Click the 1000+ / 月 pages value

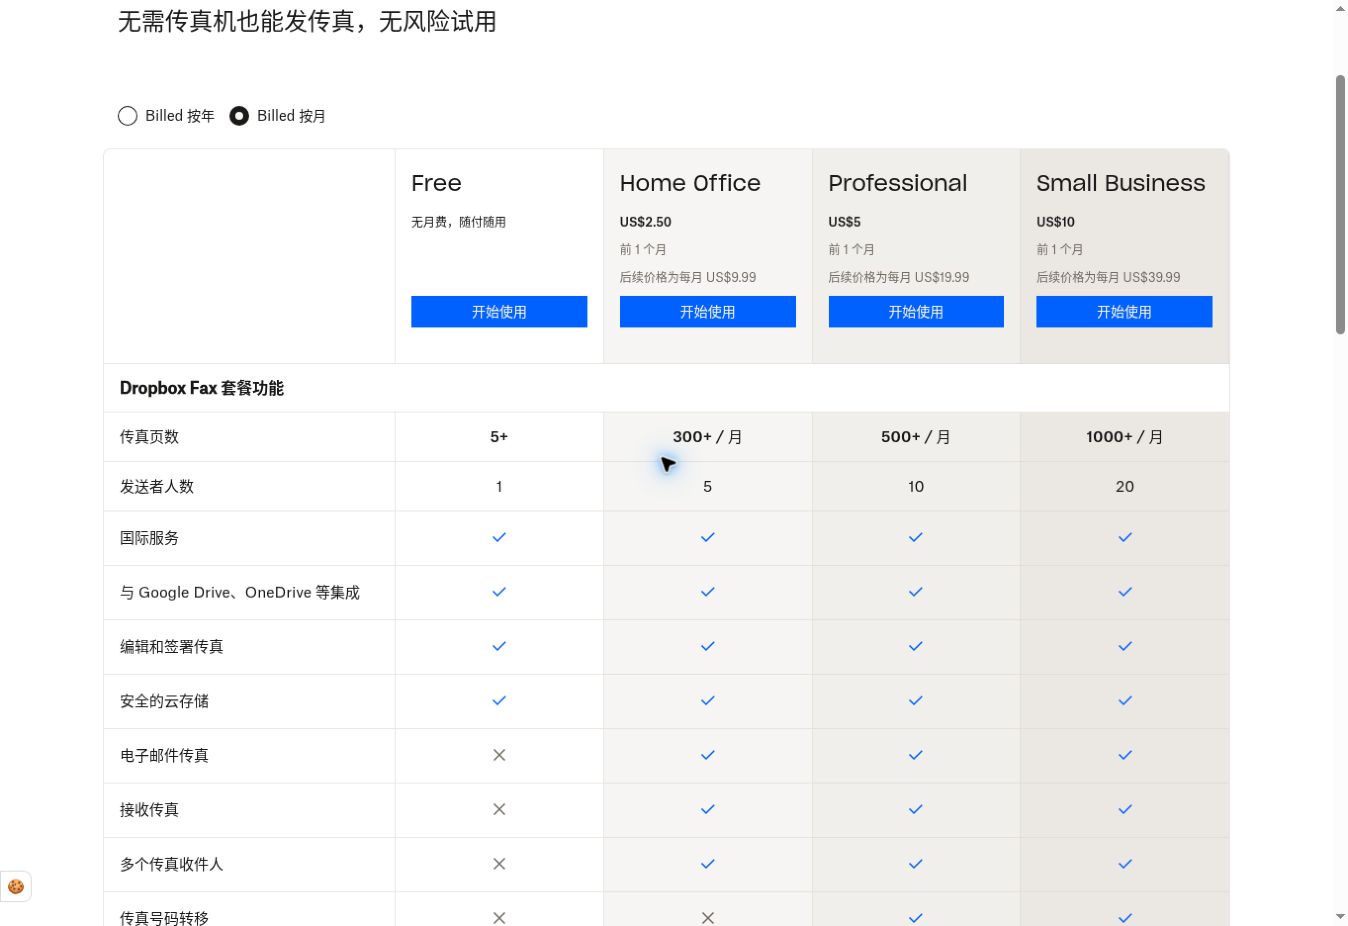point(1125,437)
